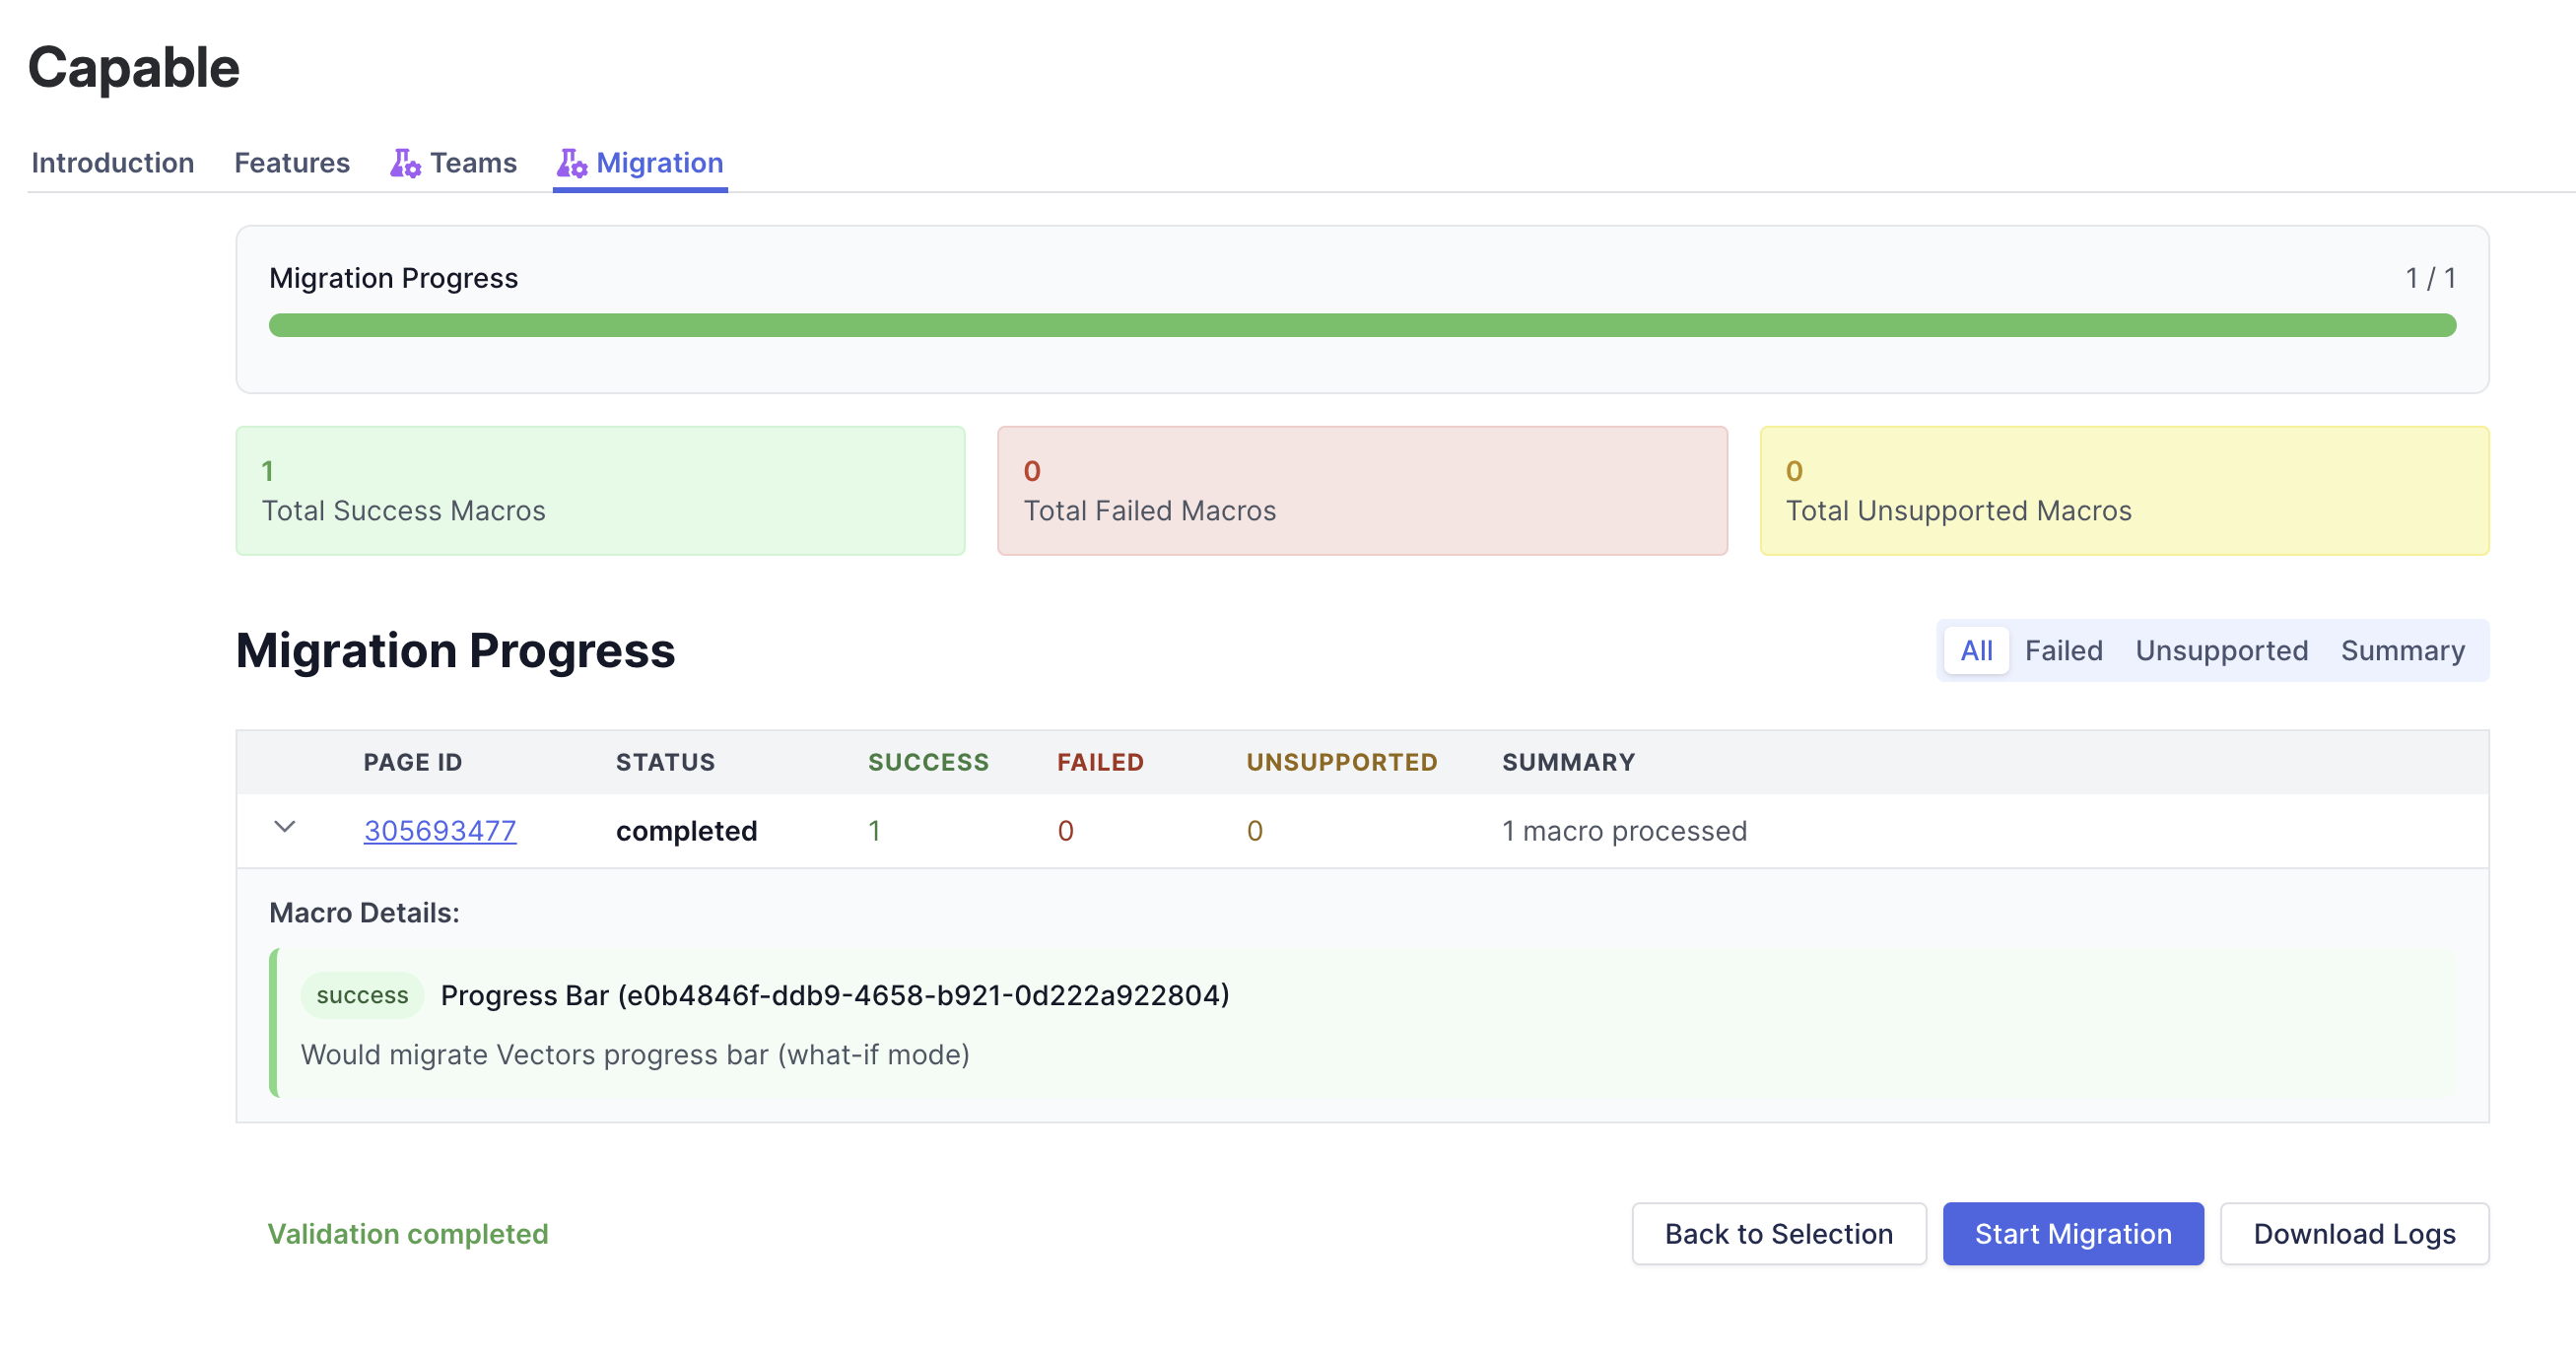Collapse the page 305693477 row chevron
Viewport: 2576px width, 1358px height.
point(285,828)
